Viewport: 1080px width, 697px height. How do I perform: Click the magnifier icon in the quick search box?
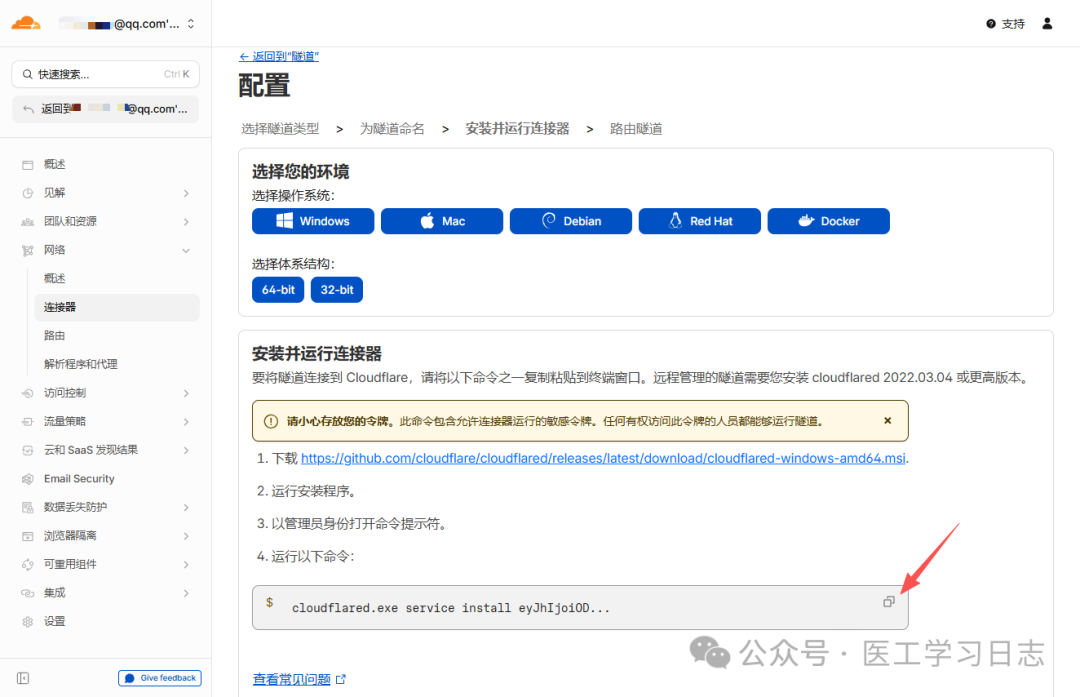27,73
